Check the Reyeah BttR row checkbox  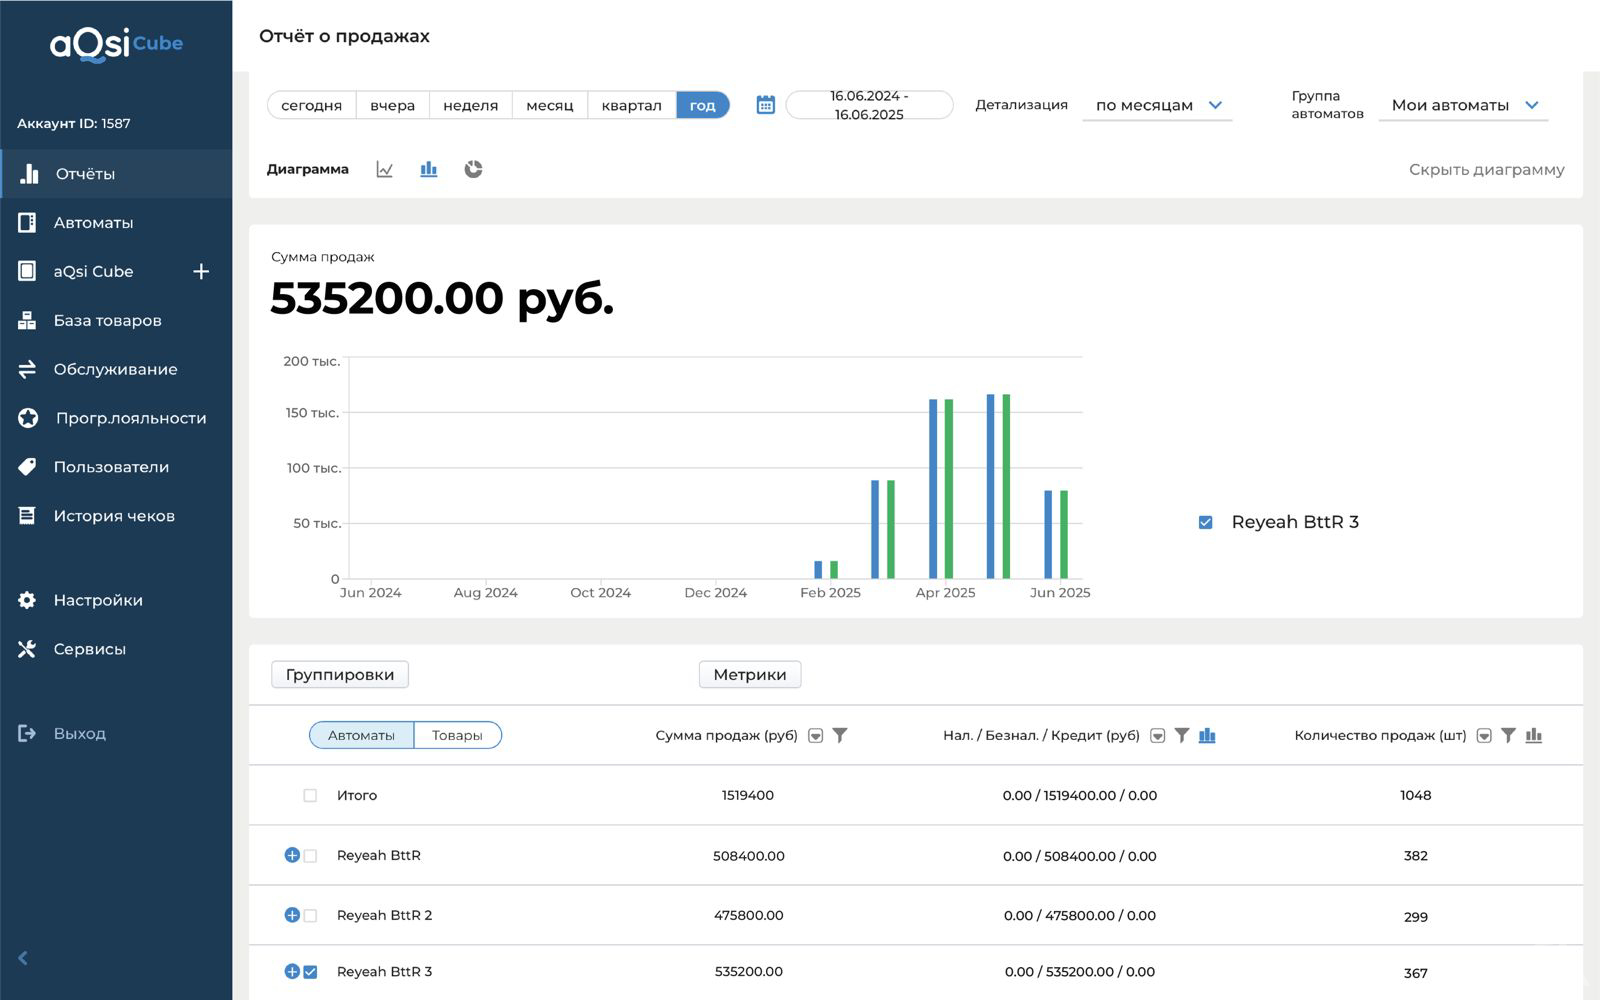point(310,856)
